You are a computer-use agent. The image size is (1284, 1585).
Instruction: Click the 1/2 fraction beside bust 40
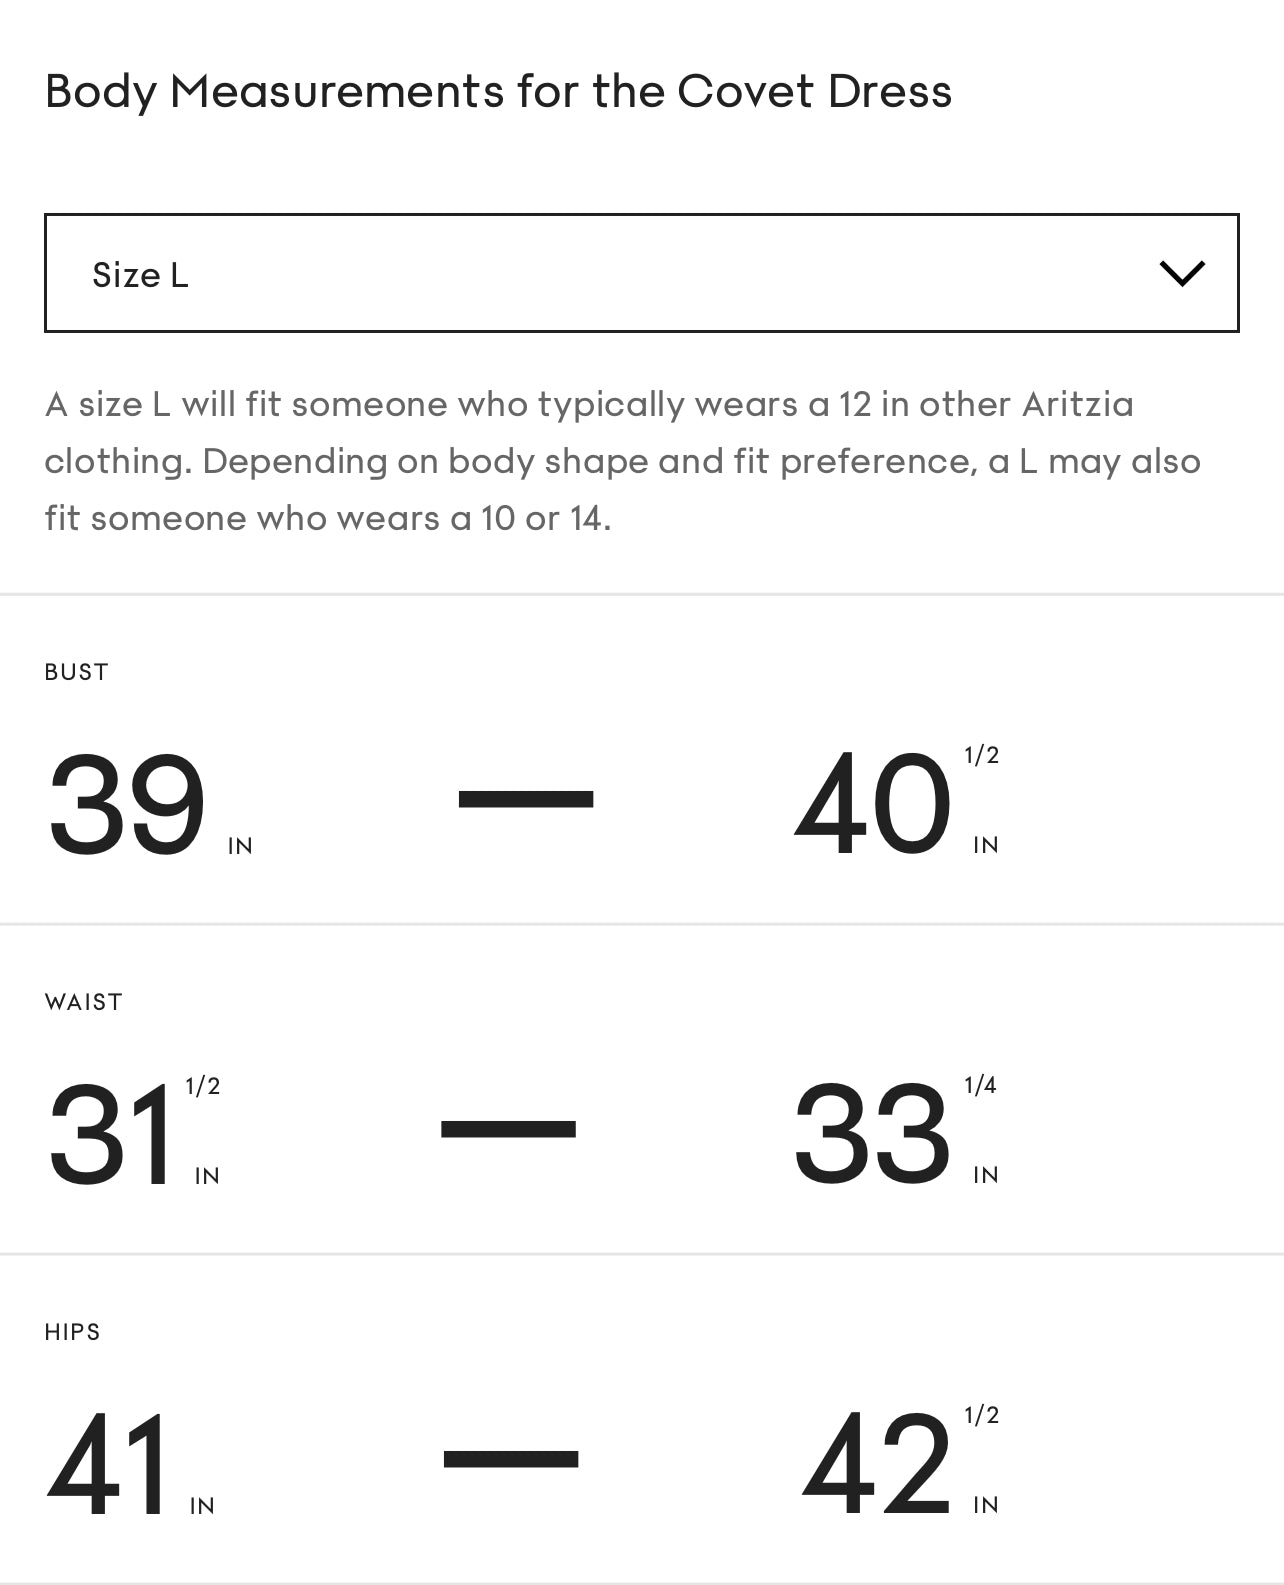pos(981,755)
